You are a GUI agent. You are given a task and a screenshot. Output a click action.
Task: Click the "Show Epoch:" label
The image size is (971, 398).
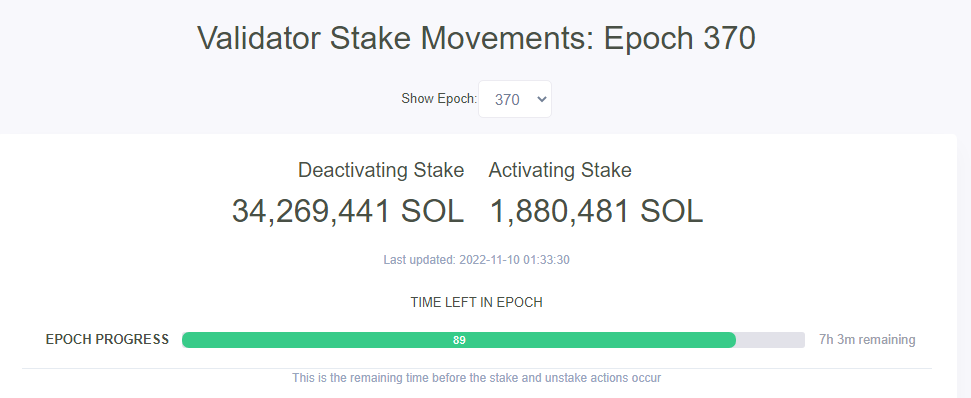pyautogui.click(x=439, y=98)
